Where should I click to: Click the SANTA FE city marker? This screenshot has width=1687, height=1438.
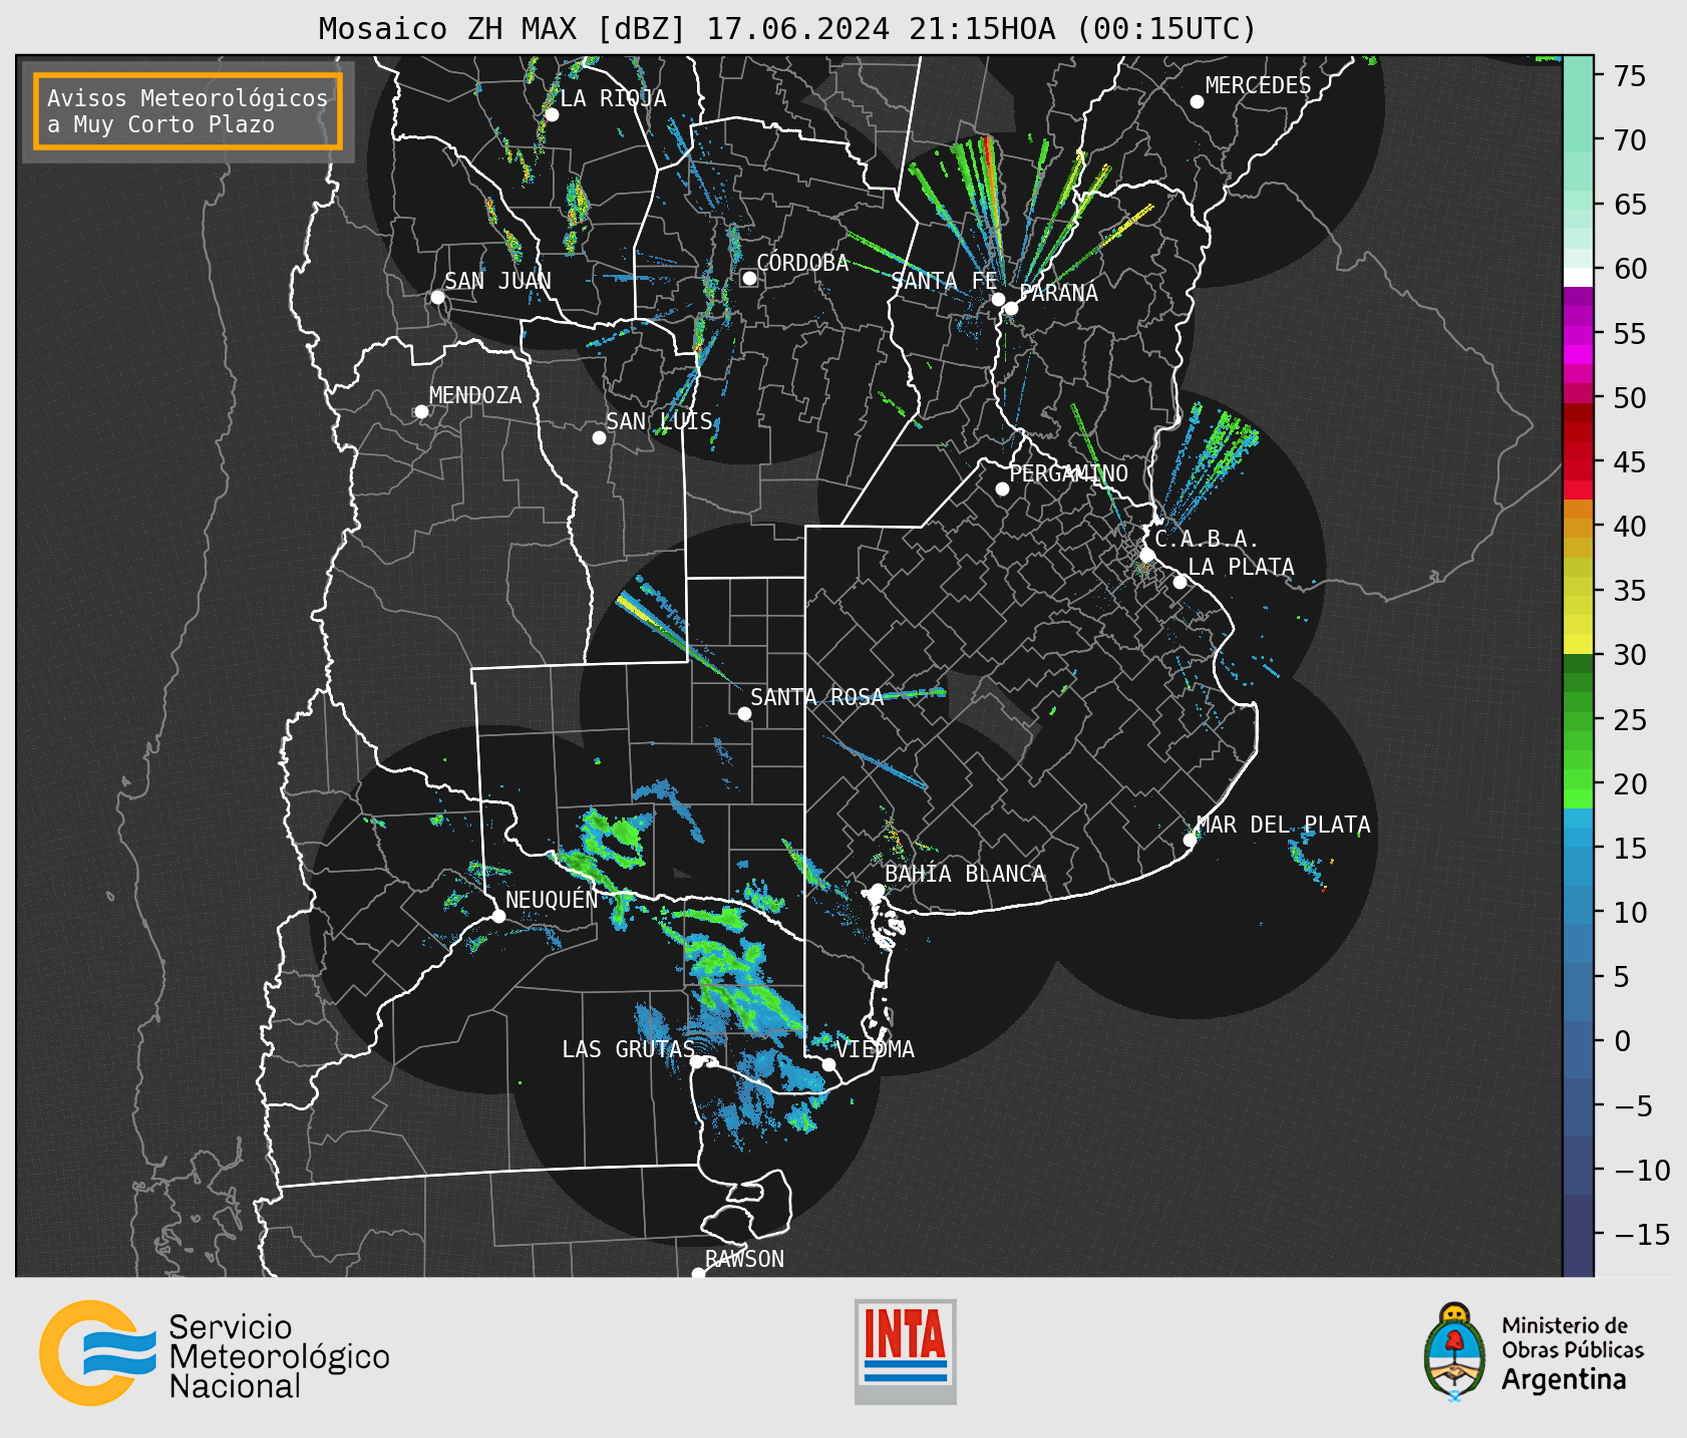coord(998,299)
